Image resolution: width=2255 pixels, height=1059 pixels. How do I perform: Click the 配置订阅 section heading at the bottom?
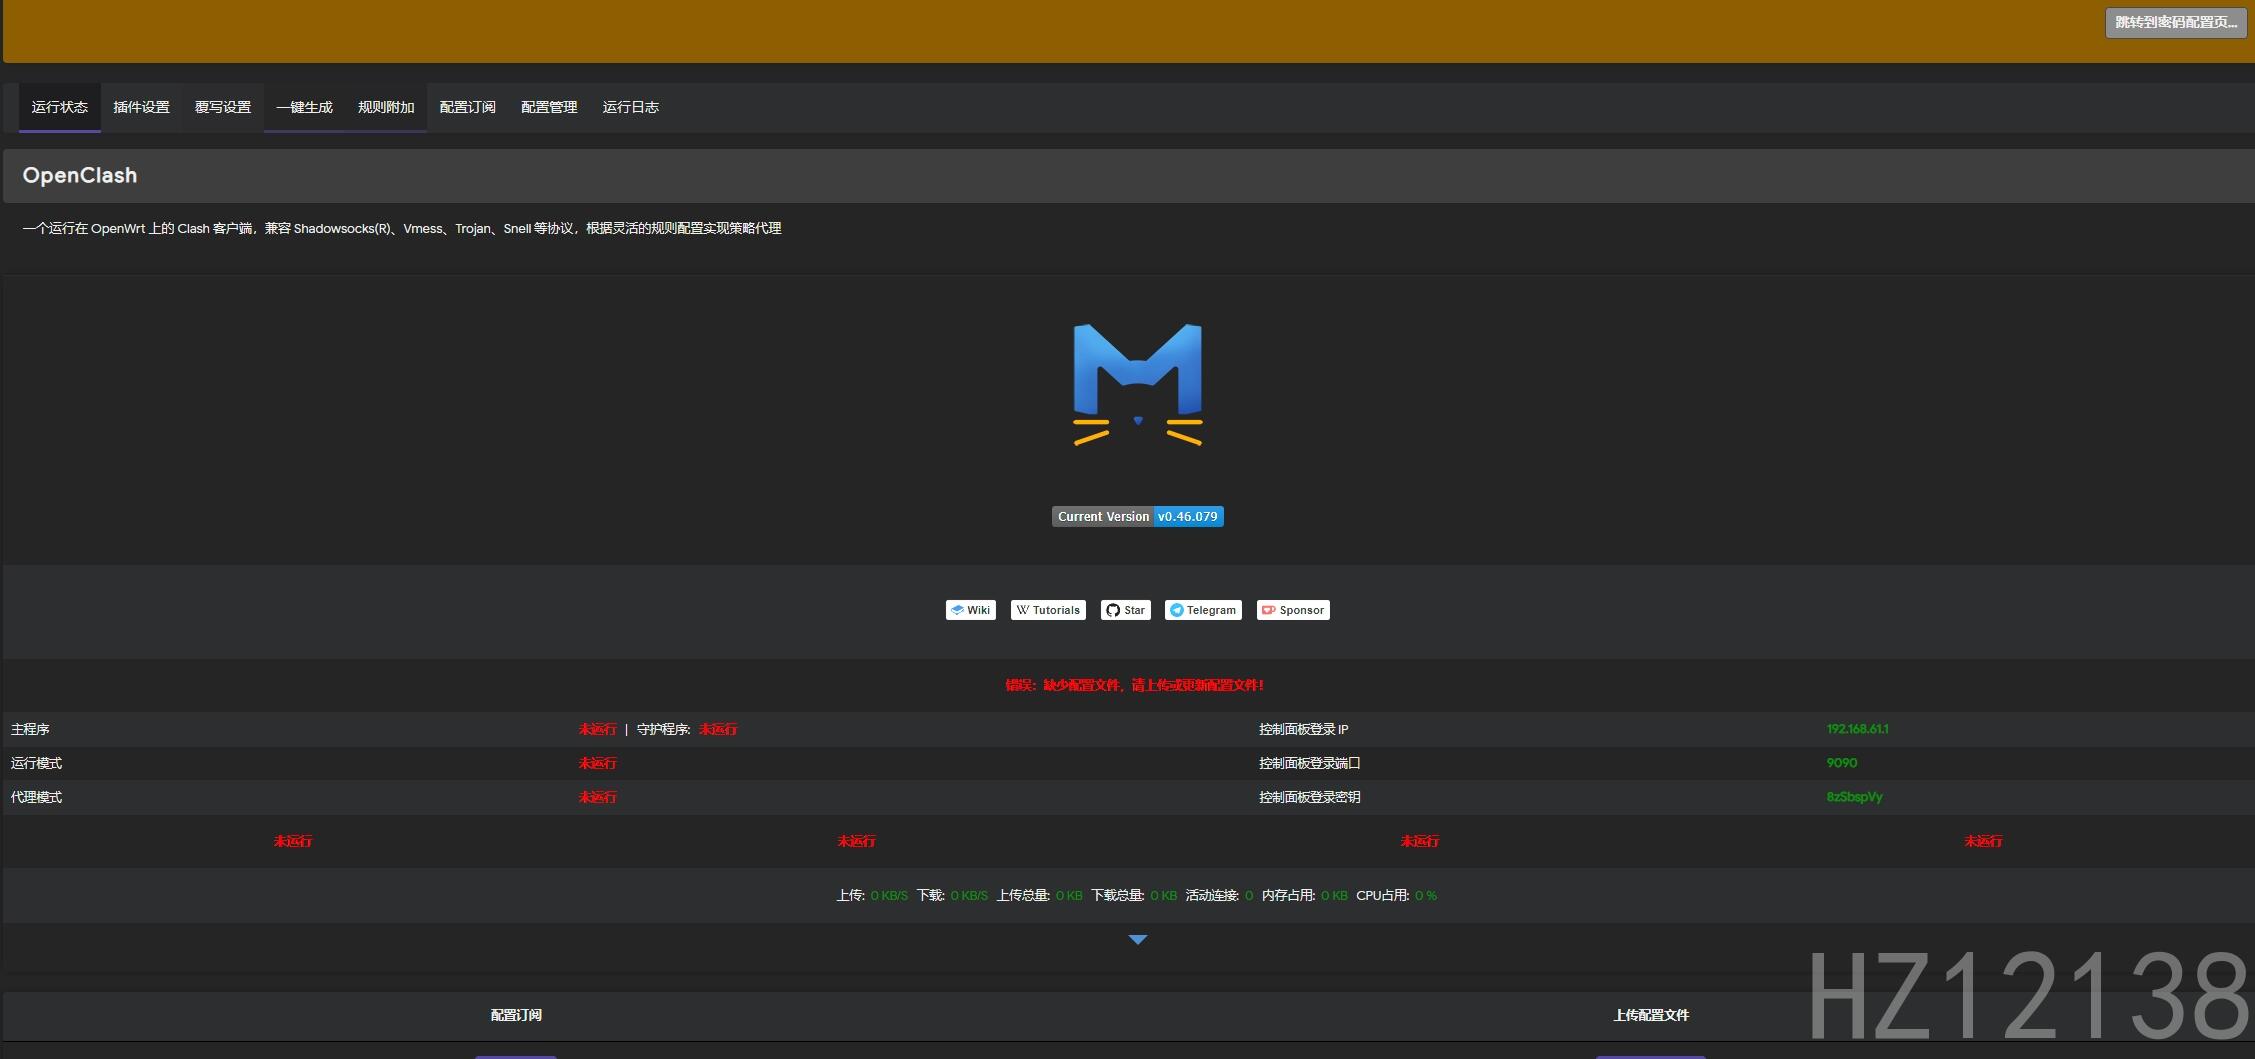point(516,1015)
